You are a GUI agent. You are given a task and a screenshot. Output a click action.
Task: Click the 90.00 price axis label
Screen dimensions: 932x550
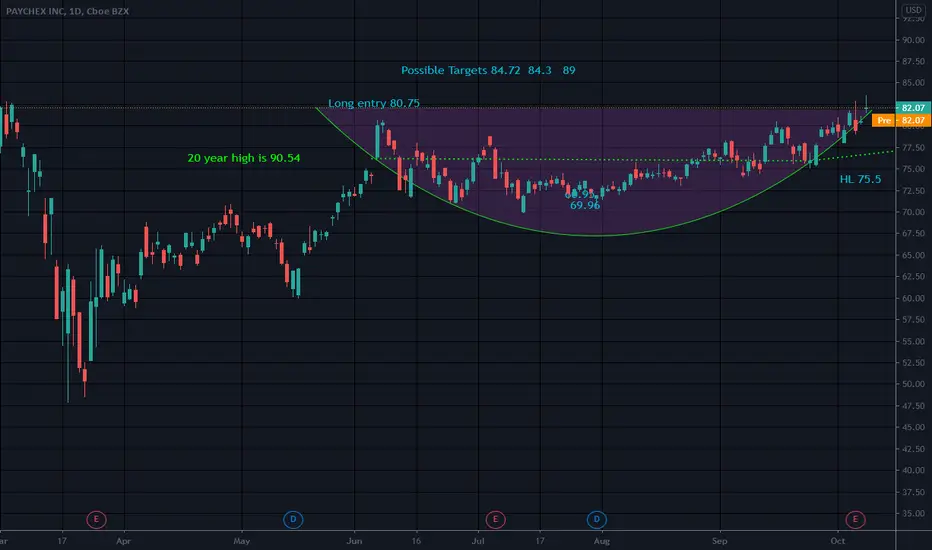point(913,40)
